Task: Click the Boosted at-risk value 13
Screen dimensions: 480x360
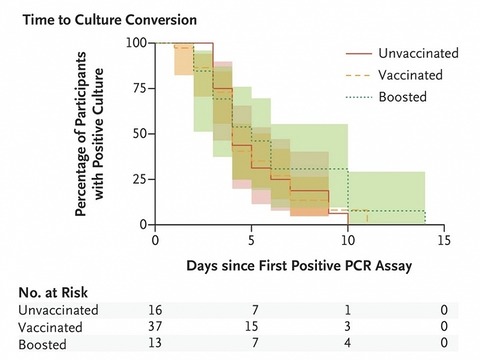Action: pos(155,343)
